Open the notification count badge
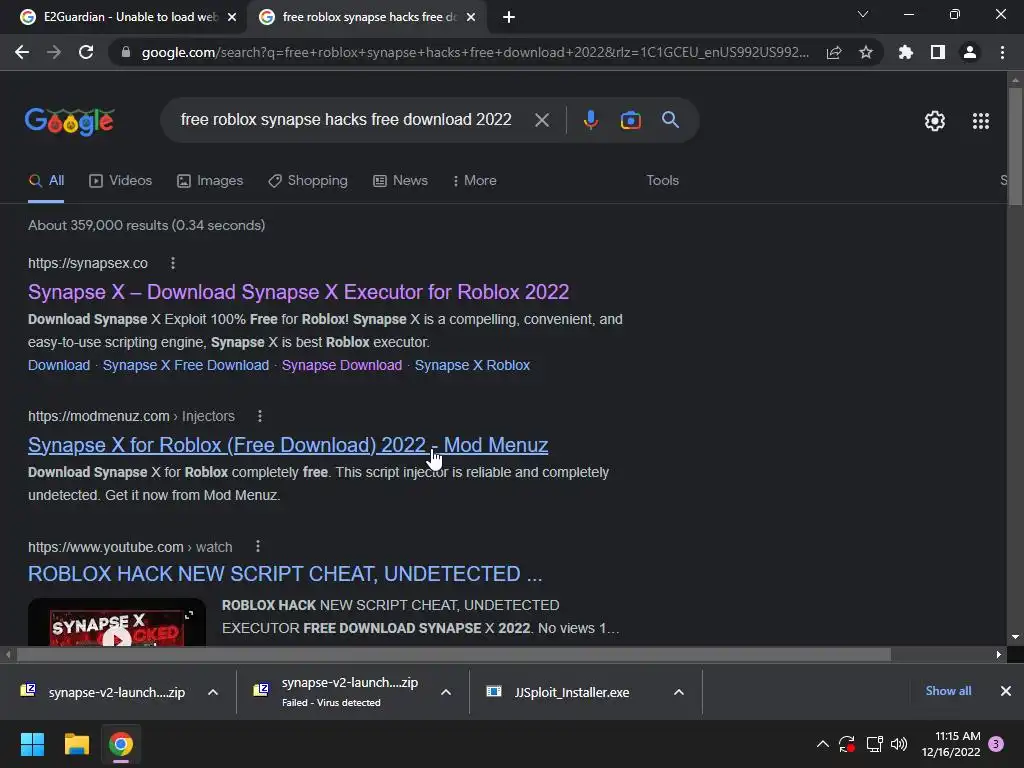 point(996,744)
